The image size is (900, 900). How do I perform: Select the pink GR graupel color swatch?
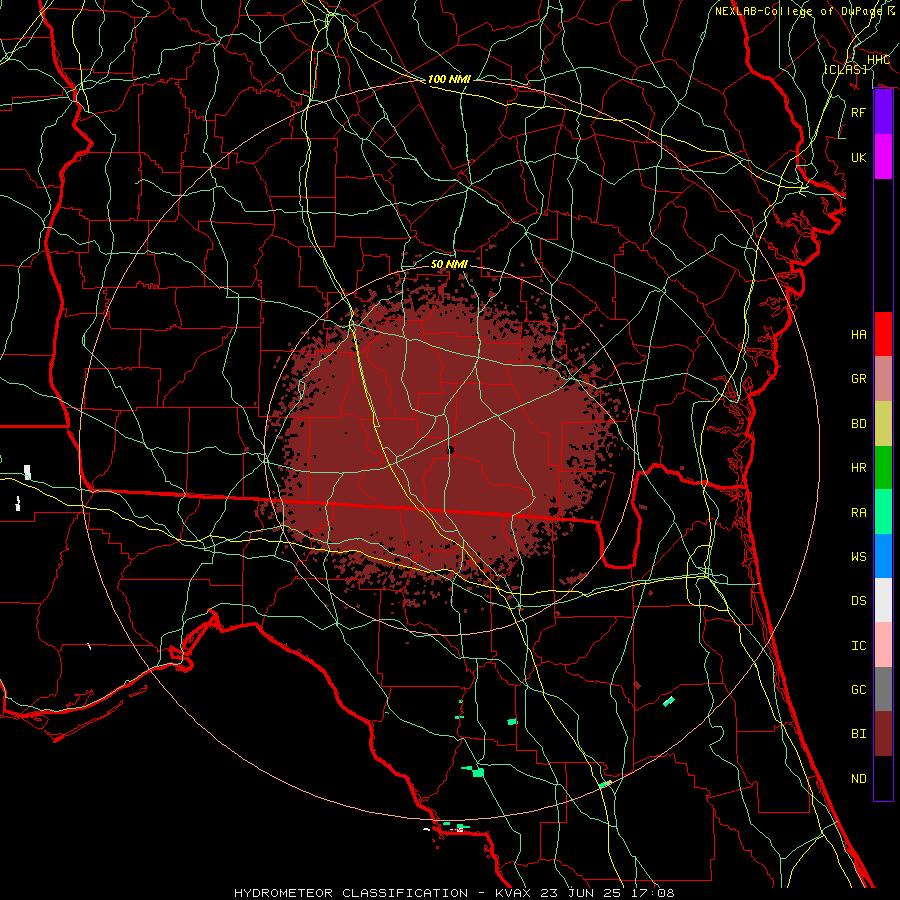coord(883,379)
